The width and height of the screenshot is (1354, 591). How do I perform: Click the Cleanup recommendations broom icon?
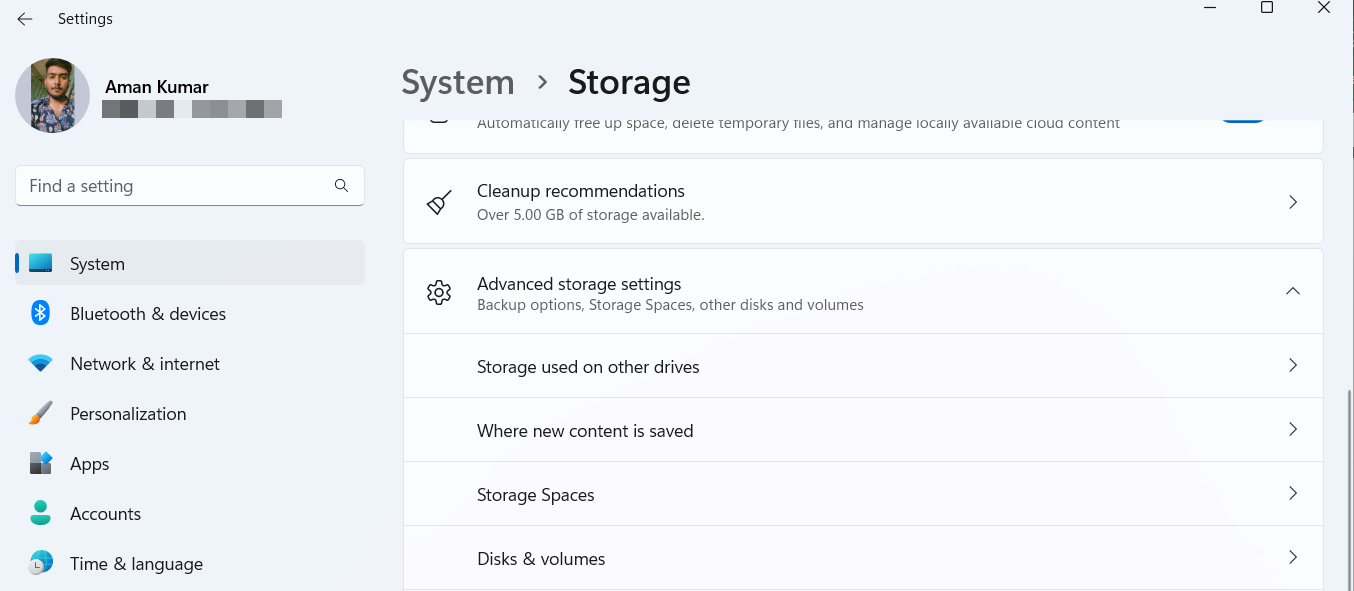(x=439, y=202)
